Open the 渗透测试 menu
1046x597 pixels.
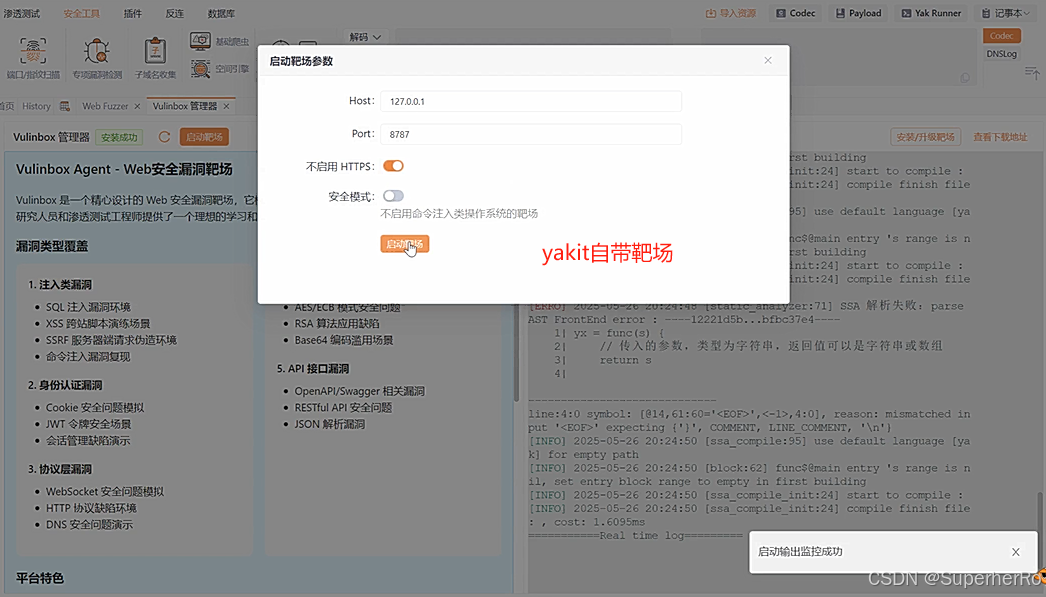coord(22,13)
